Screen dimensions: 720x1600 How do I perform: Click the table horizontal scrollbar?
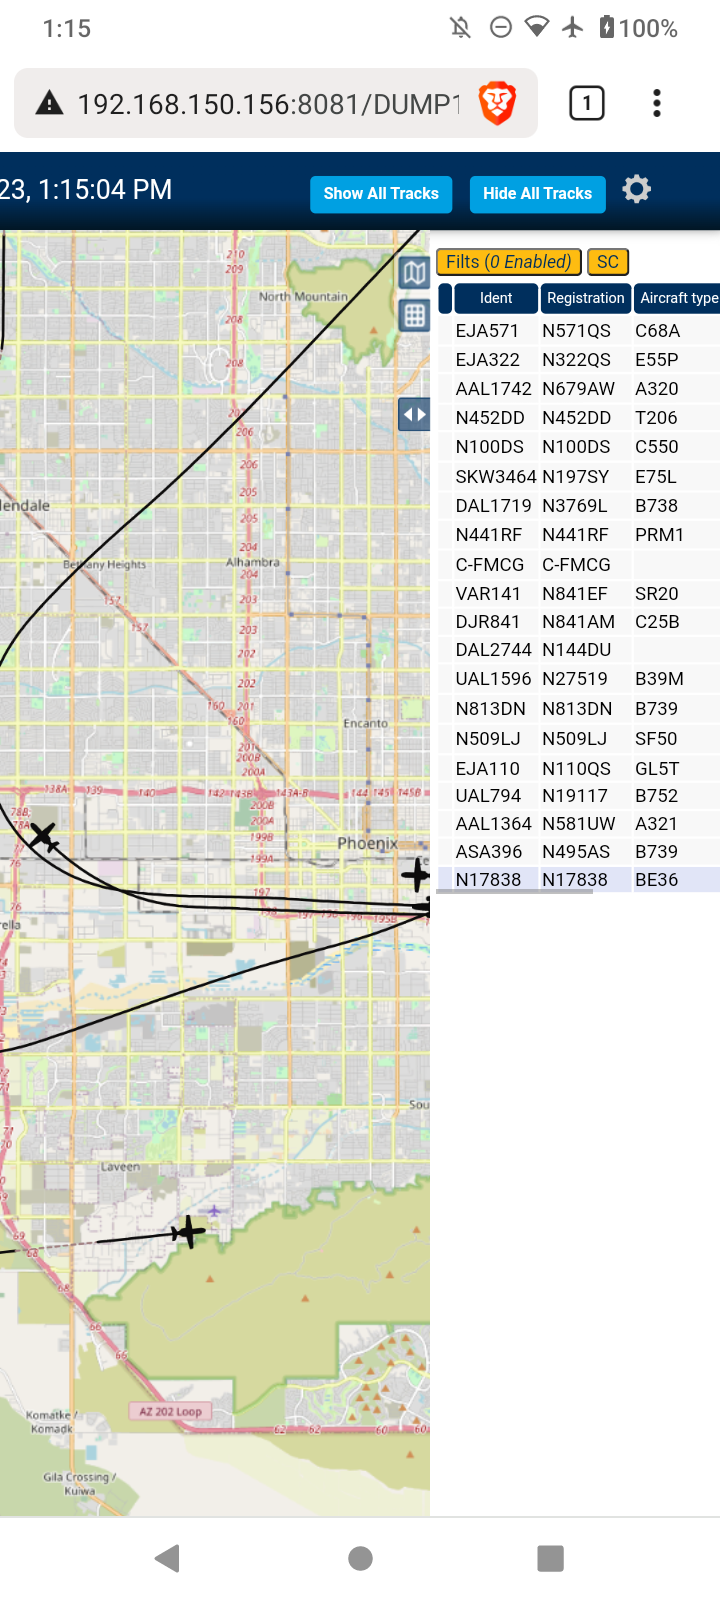(515, 892)
